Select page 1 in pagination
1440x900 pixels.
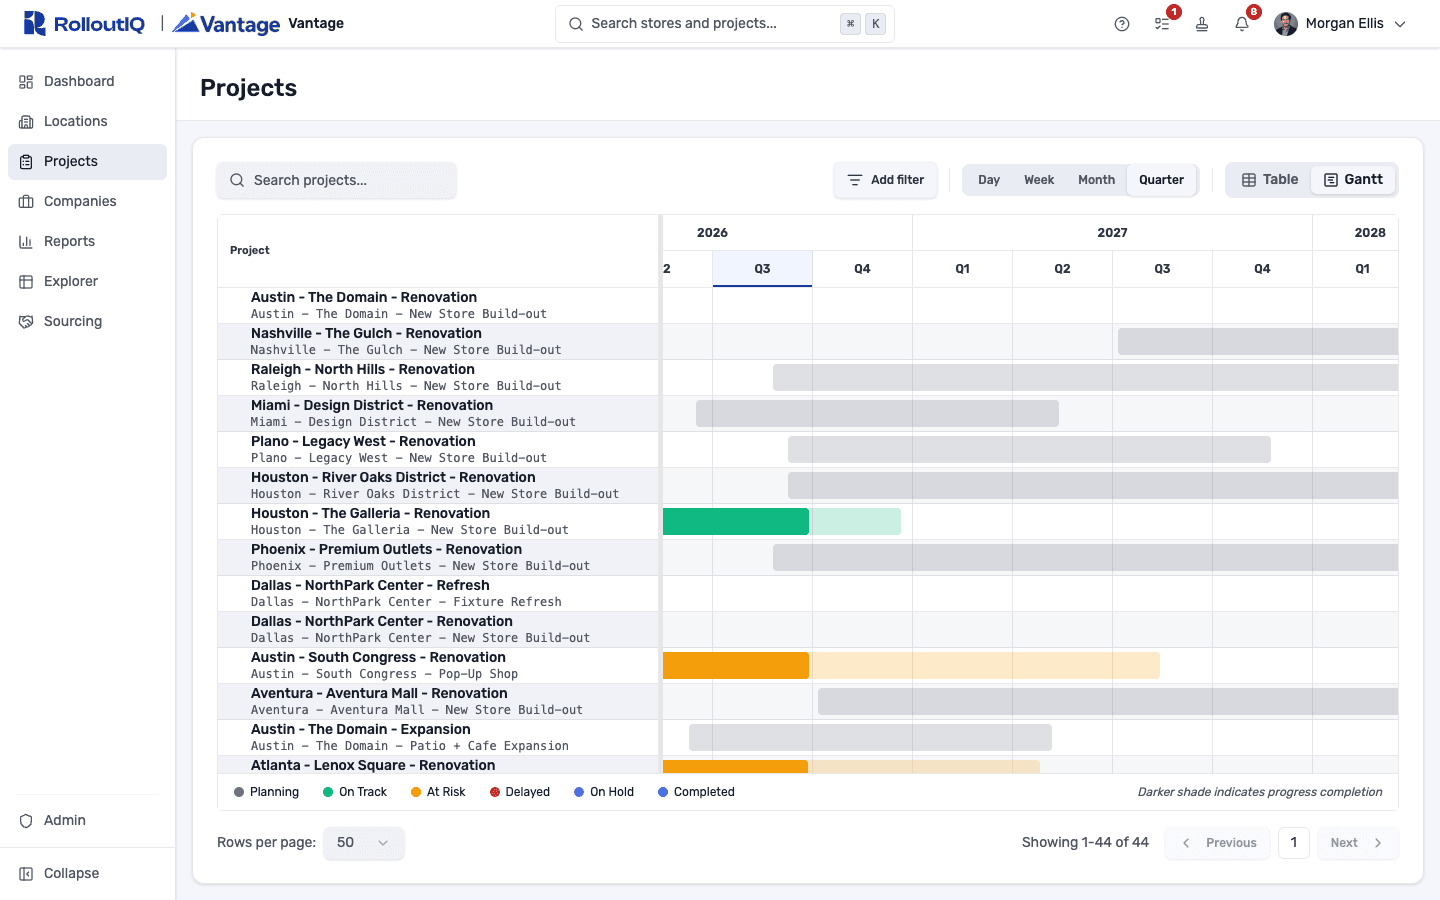[1294, 843]
